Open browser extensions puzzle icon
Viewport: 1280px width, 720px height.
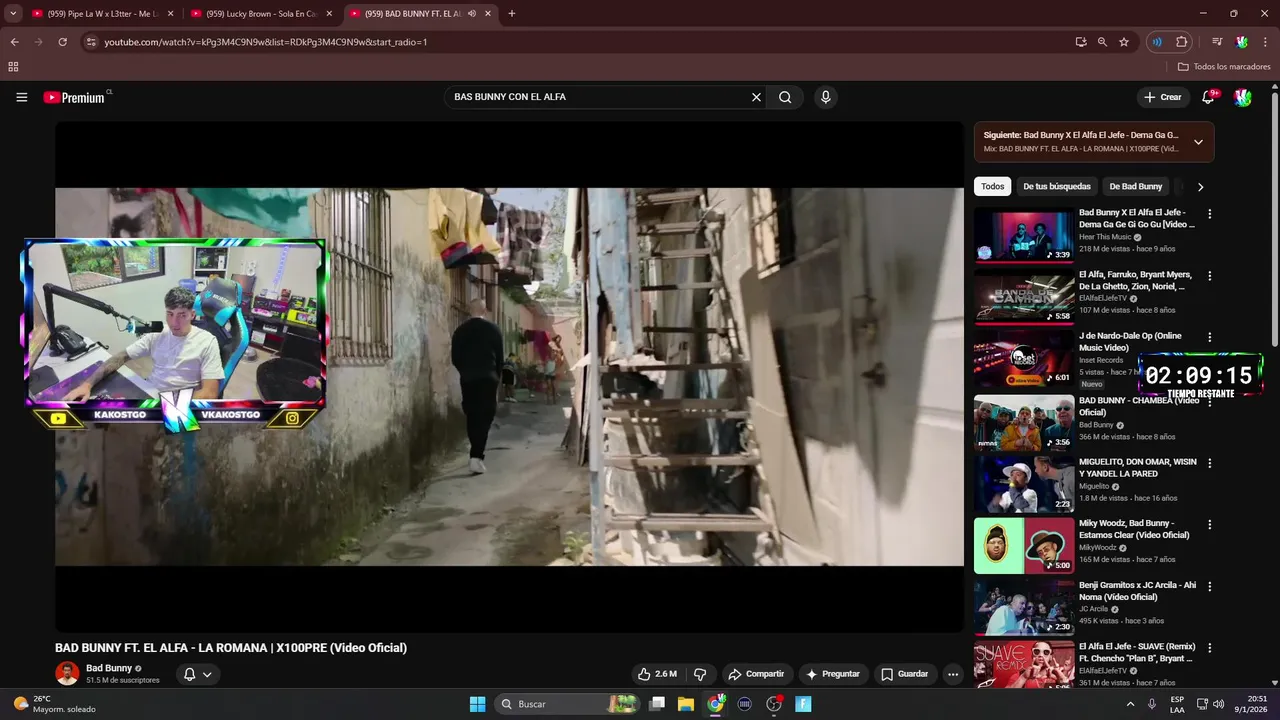[1182, 42]
